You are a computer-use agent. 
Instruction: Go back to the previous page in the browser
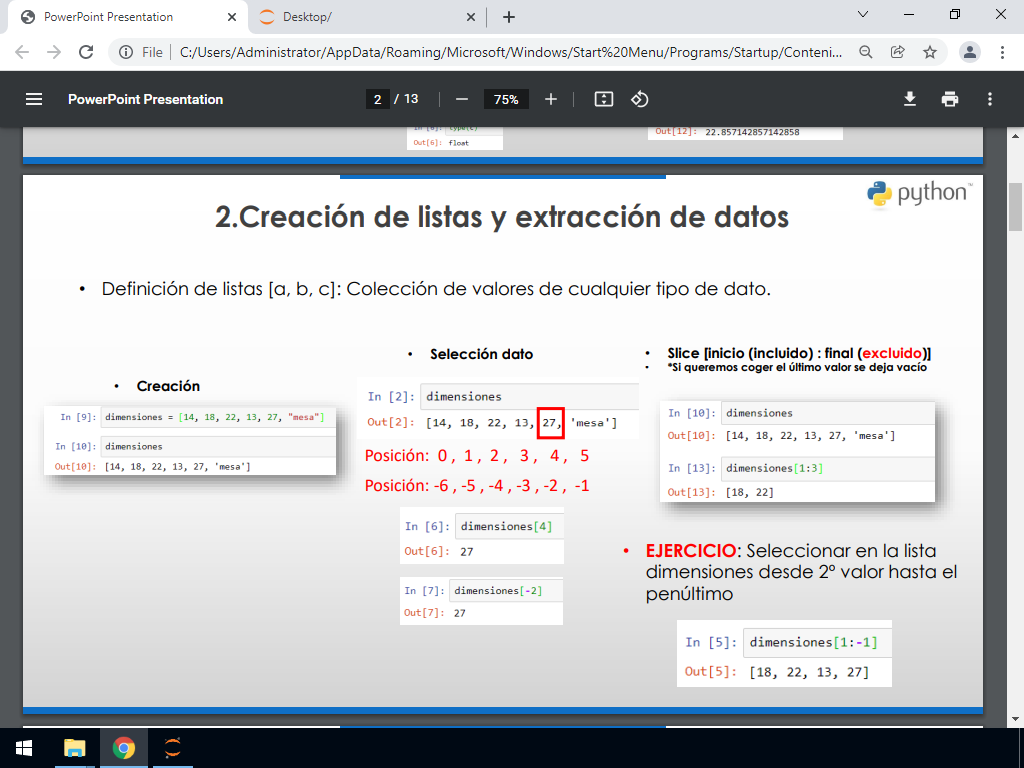[x=22, y=52]
